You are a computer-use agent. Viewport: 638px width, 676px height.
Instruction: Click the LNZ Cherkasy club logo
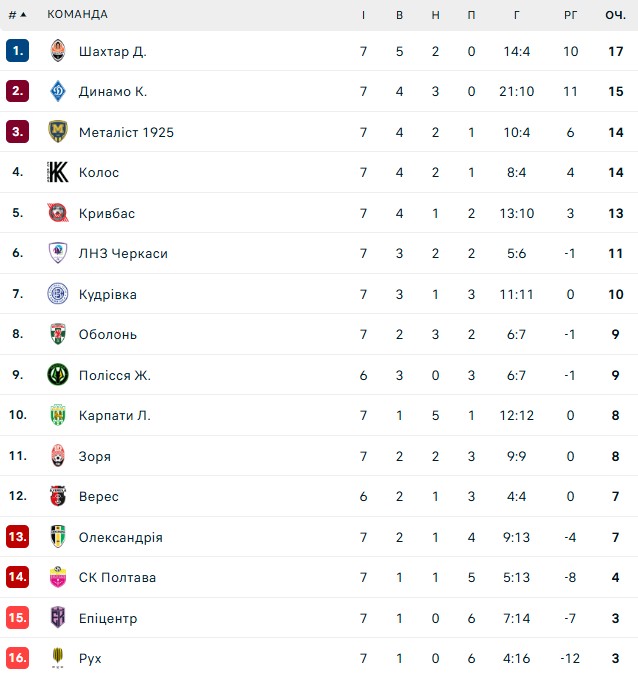click(x=58, y=254)
